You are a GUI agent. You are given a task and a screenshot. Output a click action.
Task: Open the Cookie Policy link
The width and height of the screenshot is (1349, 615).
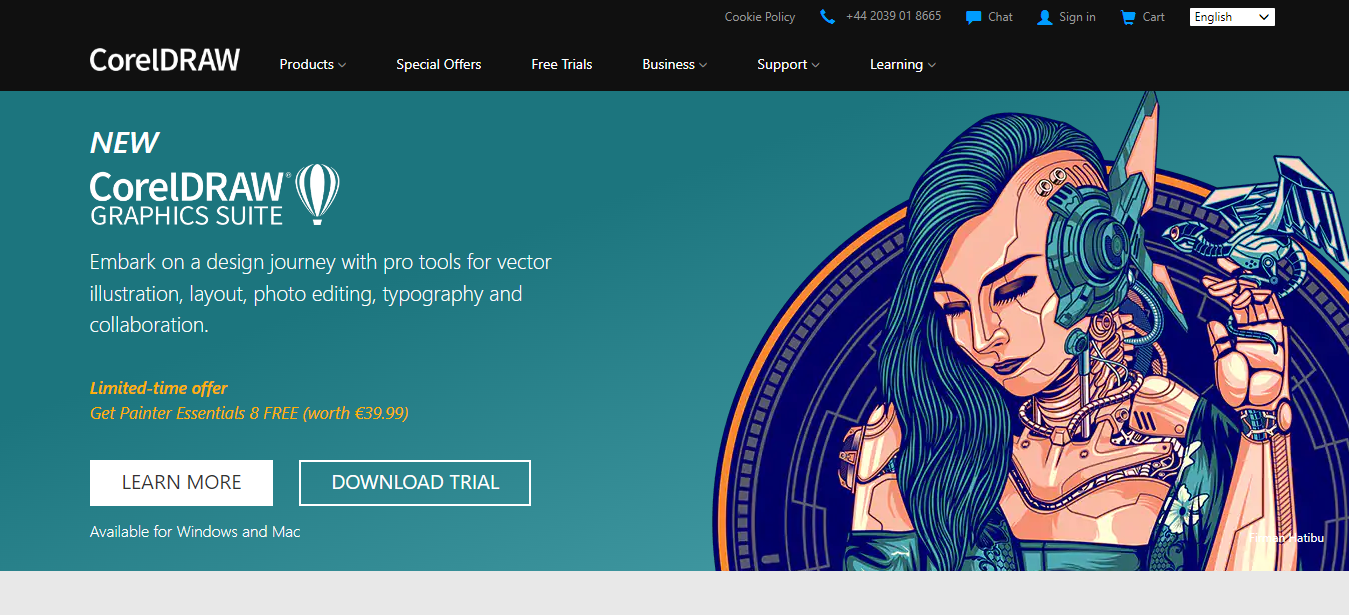pos(760,17)
